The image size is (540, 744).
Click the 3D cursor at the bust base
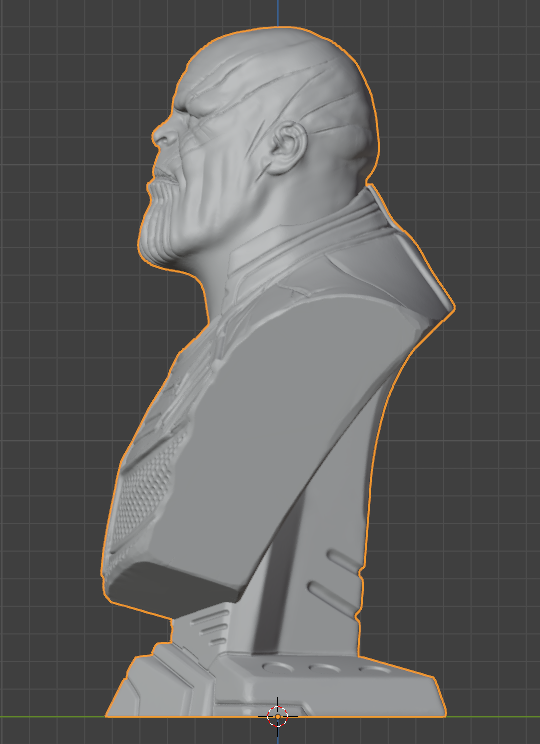(x=278, y=716)
